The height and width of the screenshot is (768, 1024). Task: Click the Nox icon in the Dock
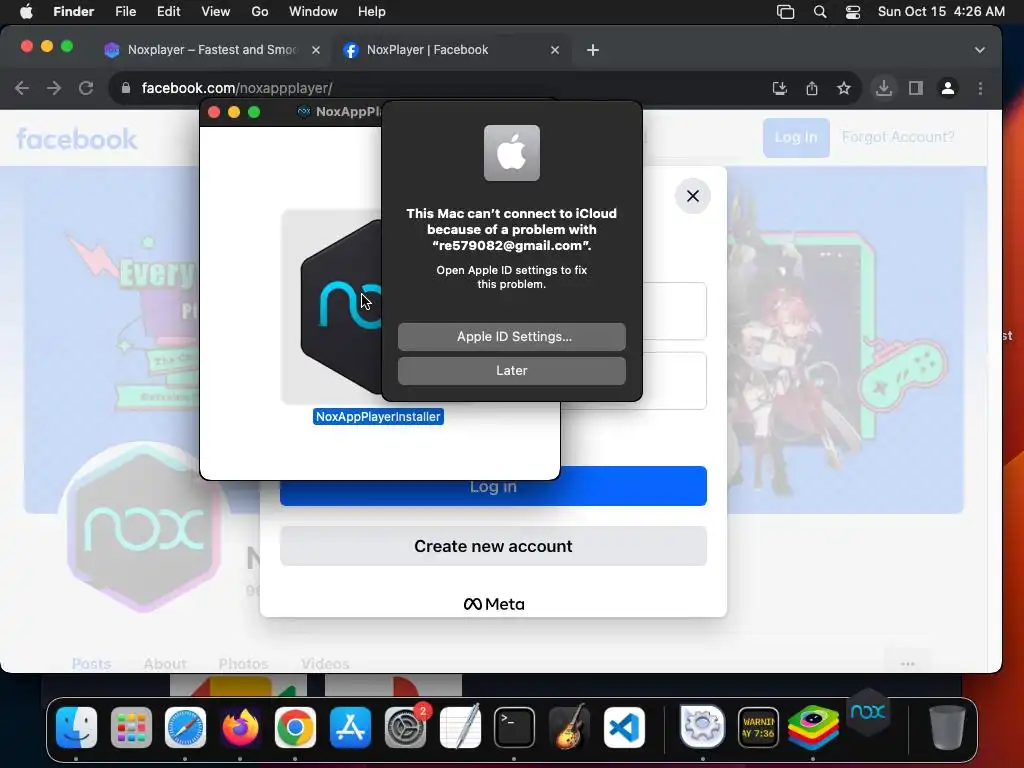click(868, 712)
